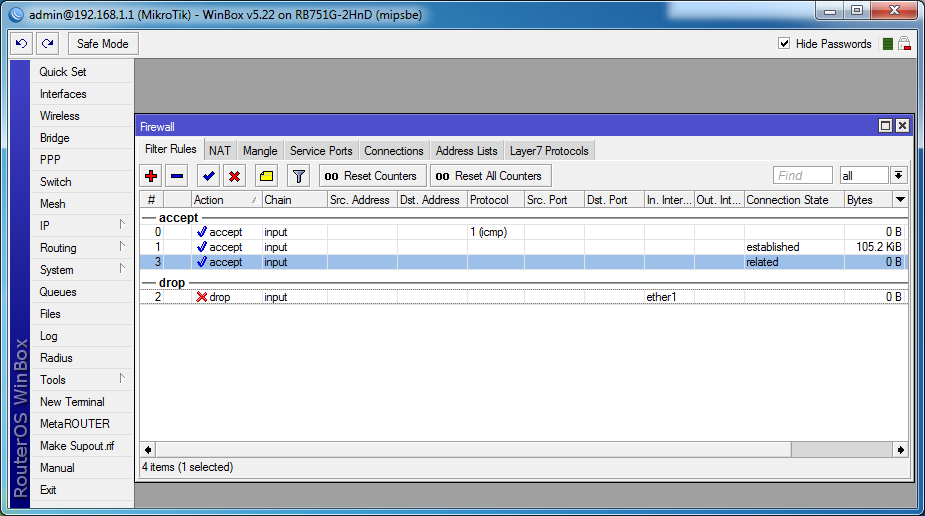Remove selected rule with minus icon
The image size is (925, 516).
click(x=177, y=176)
